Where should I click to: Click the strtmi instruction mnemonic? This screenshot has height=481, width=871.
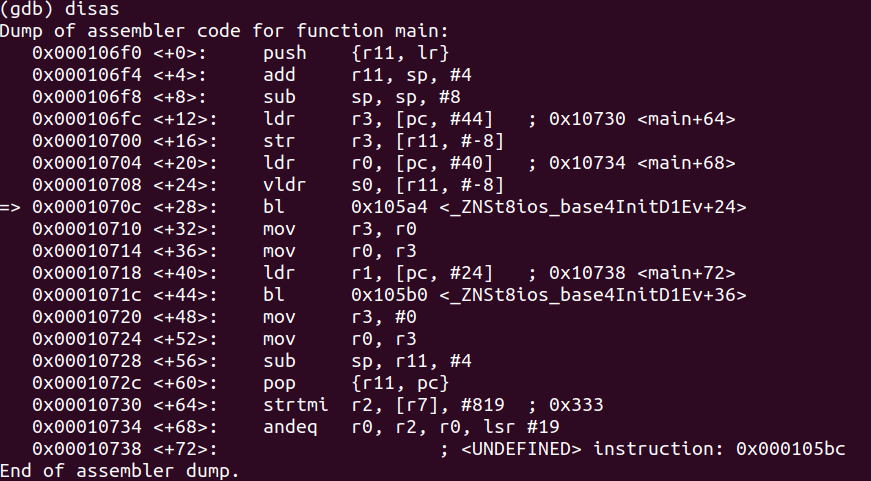[296, 405]
